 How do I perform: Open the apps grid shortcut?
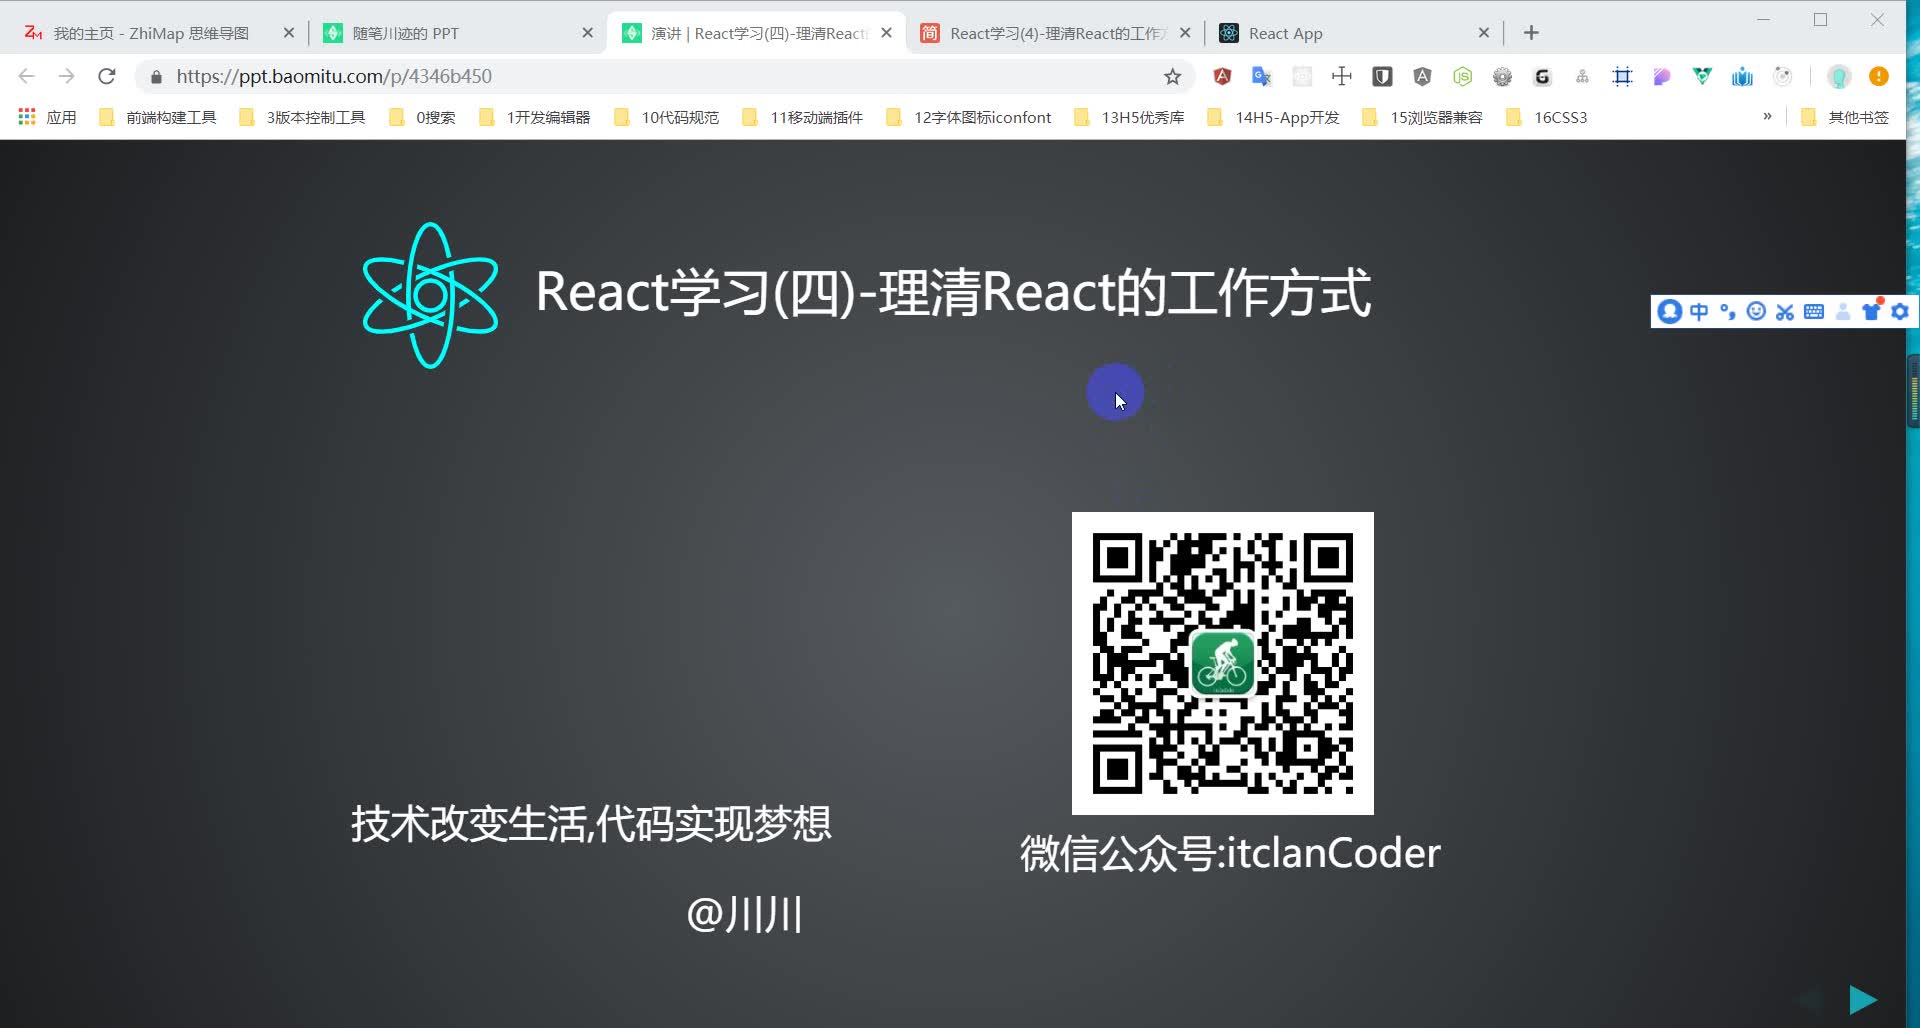pyautogui.click(x=27, y=117)
